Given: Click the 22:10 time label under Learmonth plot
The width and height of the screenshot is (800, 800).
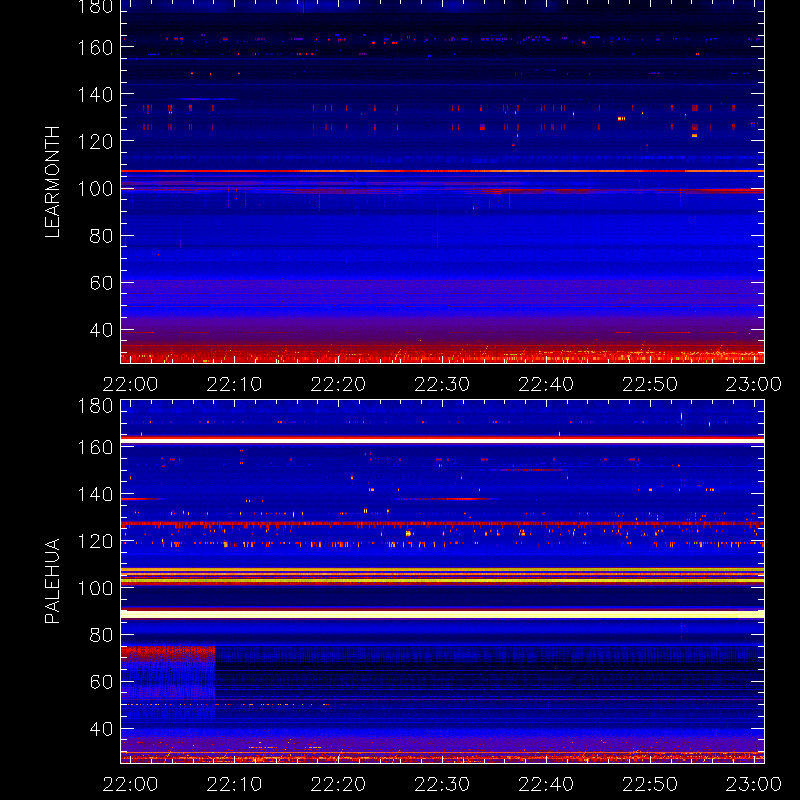Looking at the screenshot, I should click(x=234, y=384).
